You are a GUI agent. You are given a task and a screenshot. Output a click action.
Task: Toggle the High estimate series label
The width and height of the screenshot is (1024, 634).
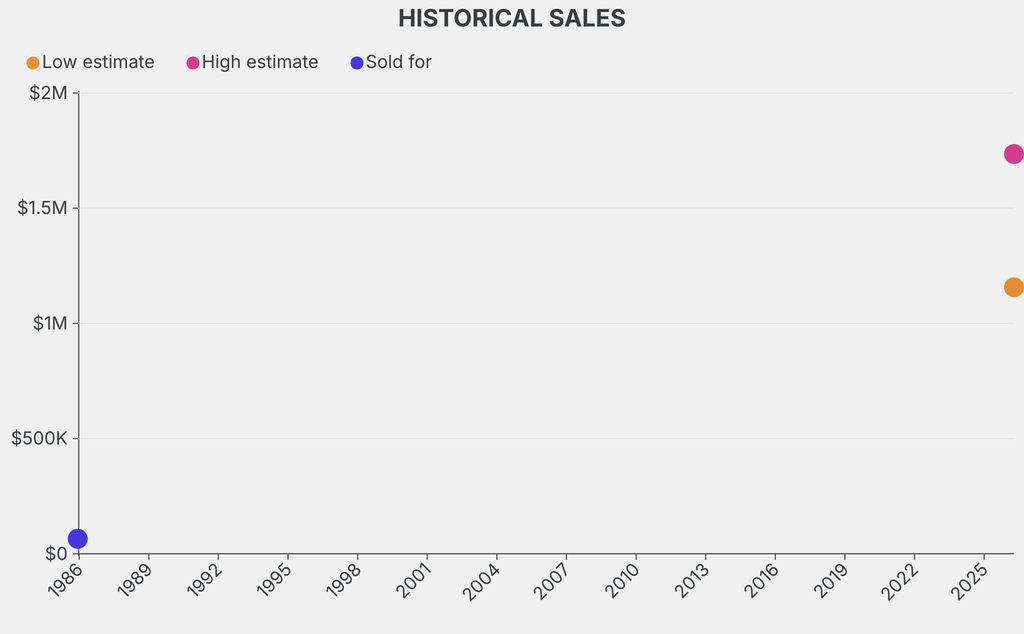click(260, 62)
